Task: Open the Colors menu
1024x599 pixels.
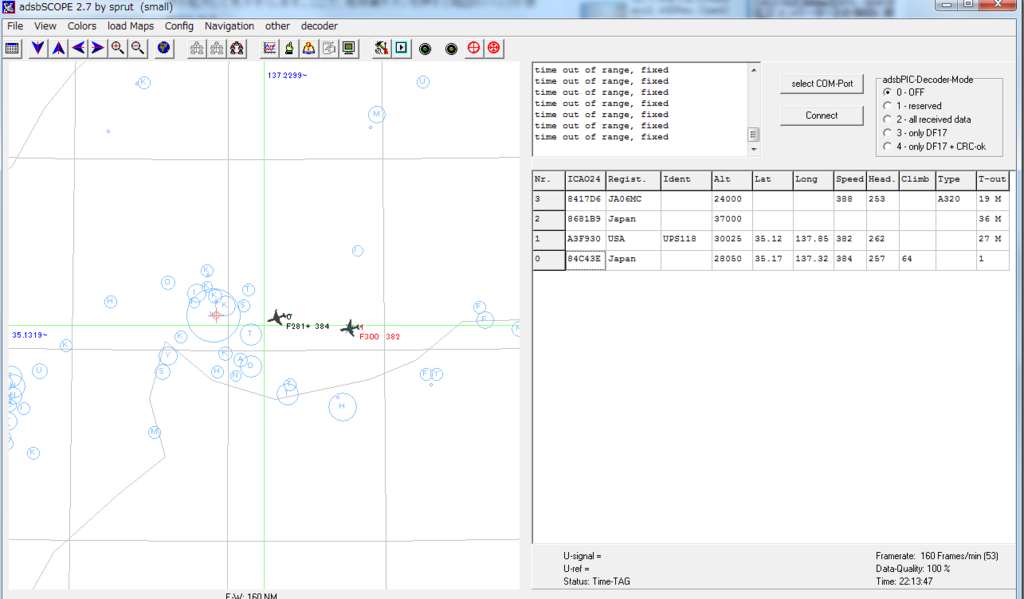Action: tap(82, 26)
